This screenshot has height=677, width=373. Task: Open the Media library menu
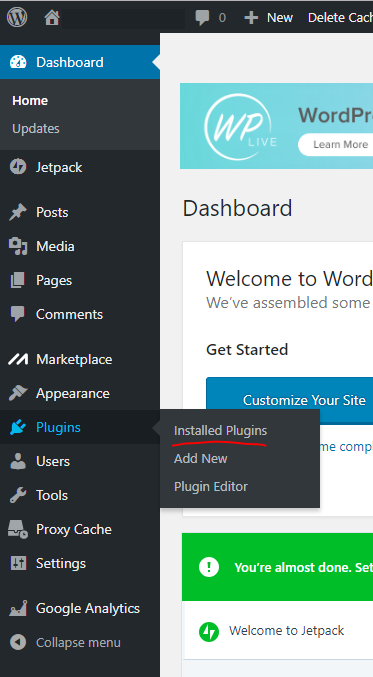pyautogui.click(x=80, y=247)
